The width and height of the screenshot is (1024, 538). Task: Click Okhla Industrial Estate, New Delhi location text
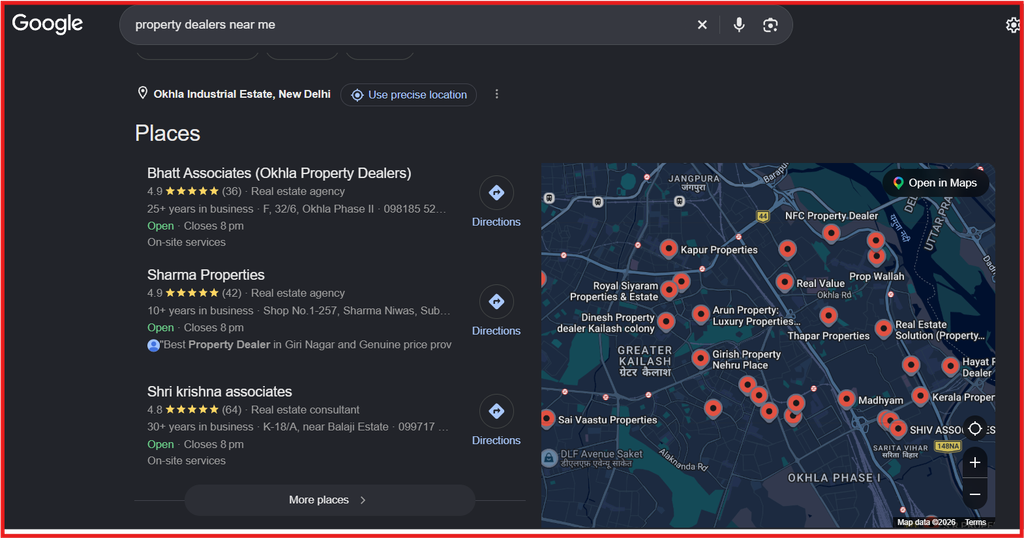click(242, 94)
